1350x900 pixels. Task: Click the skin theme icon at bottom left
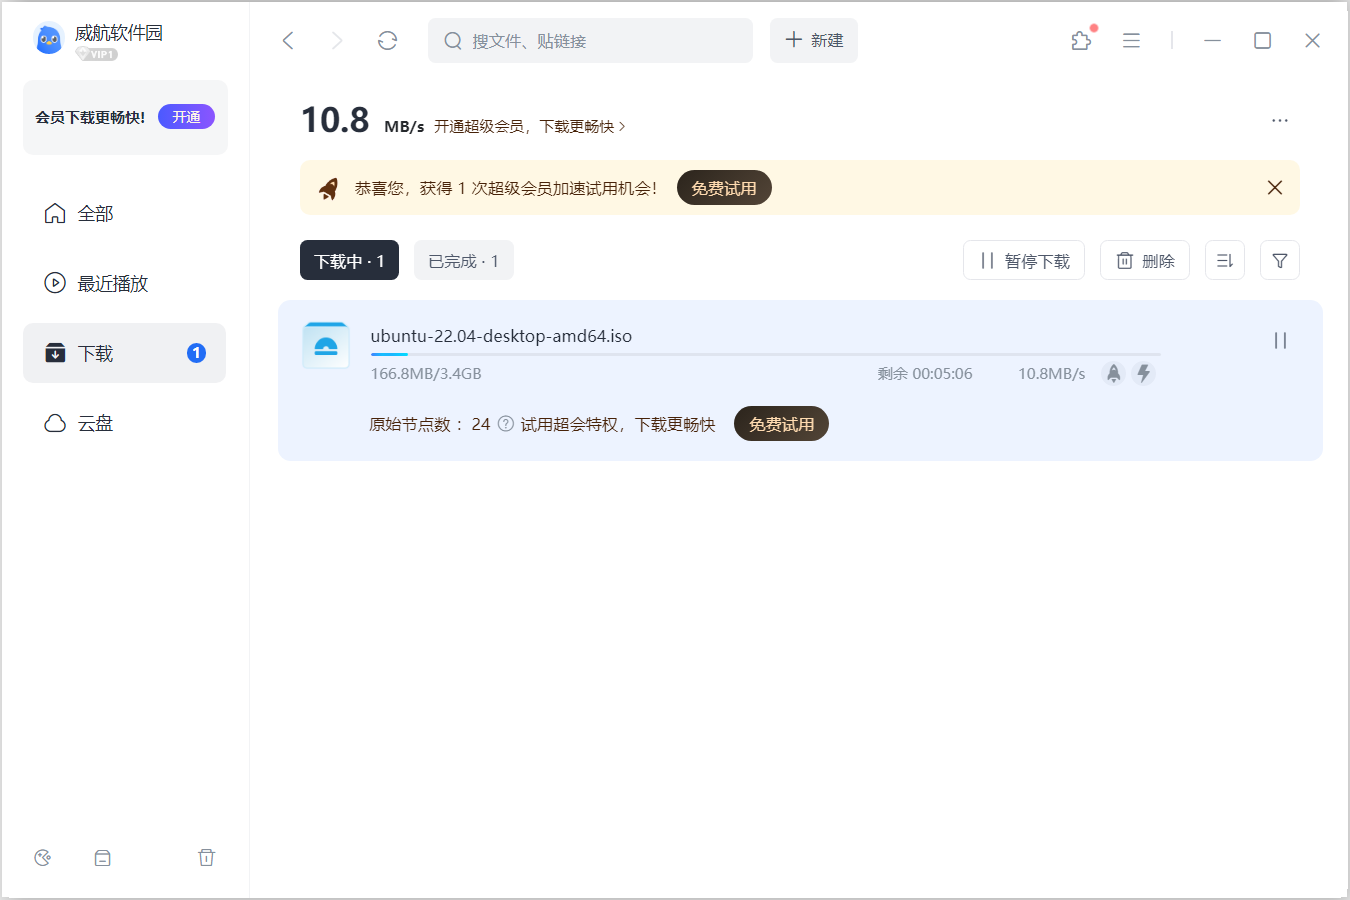(x=42, y=857)
